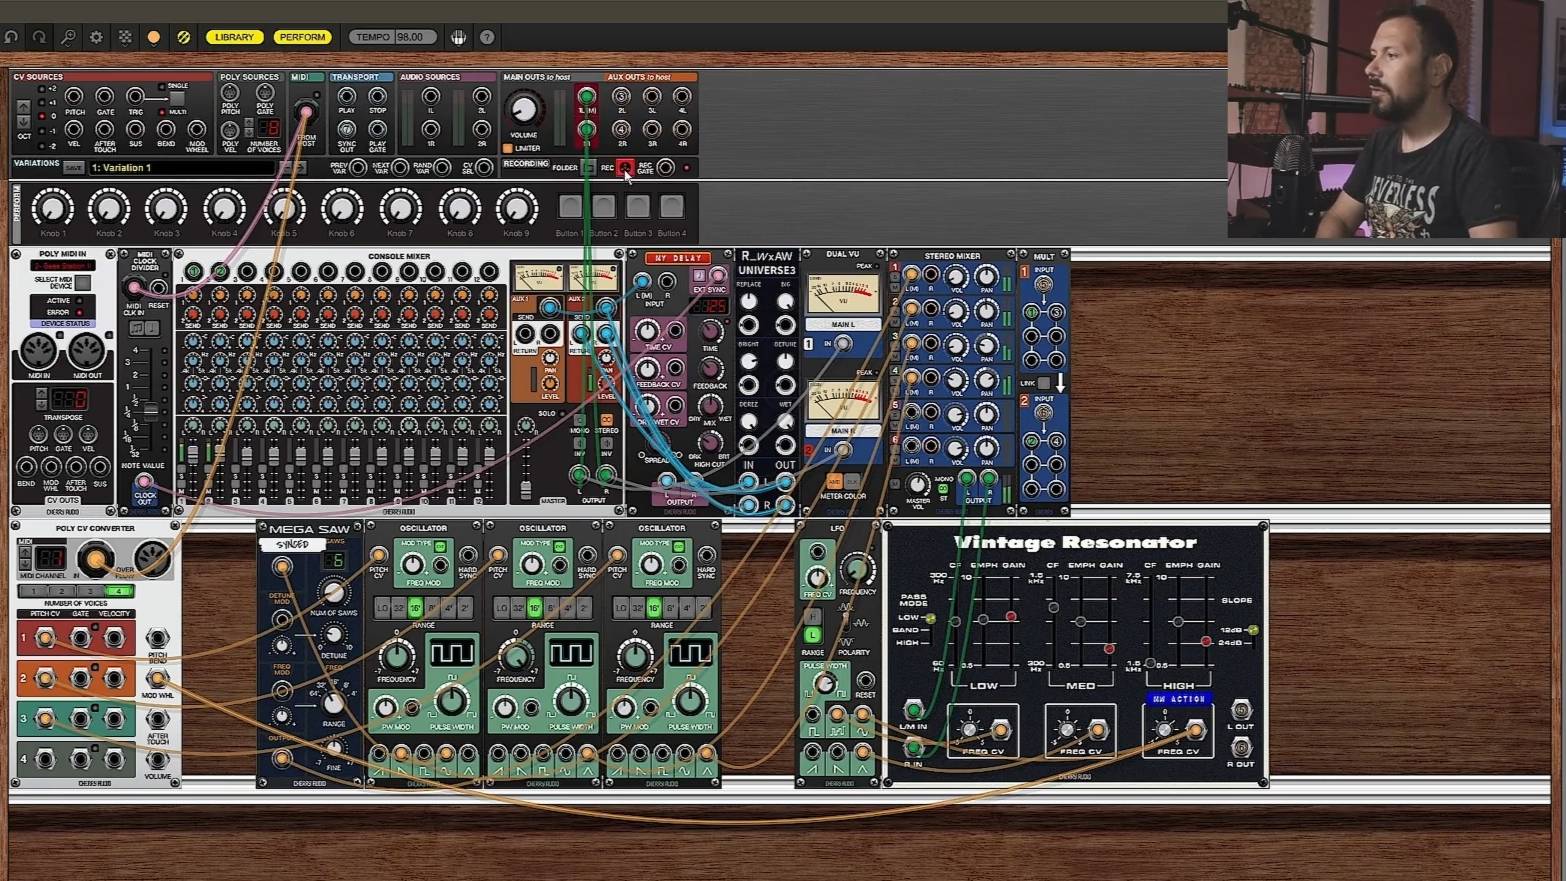Select 1 voice on Poly CV Converter
The image size is (1566, 881).
pyautogui.click(x=32, y=591)
